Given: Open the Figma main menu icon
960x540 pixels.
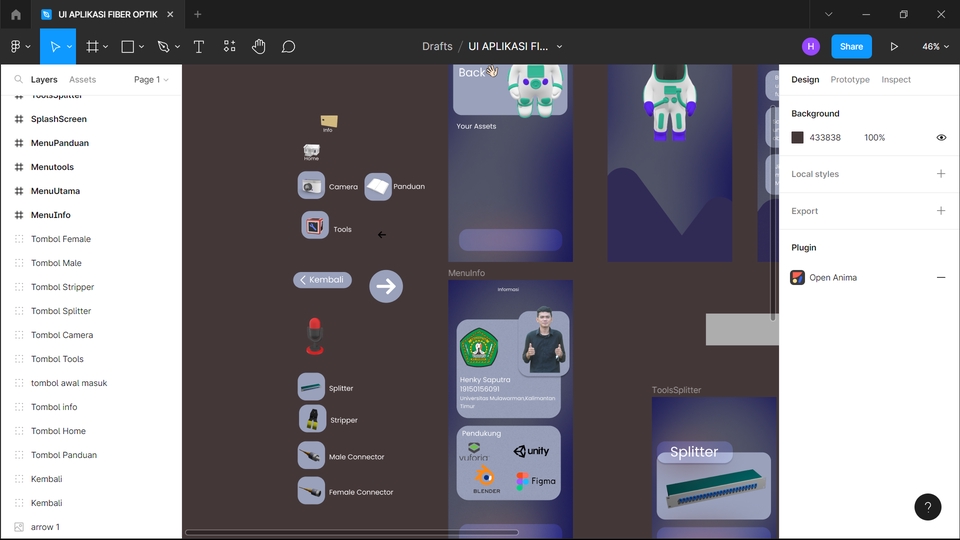Looking at the screenshot, I should 16,47.
